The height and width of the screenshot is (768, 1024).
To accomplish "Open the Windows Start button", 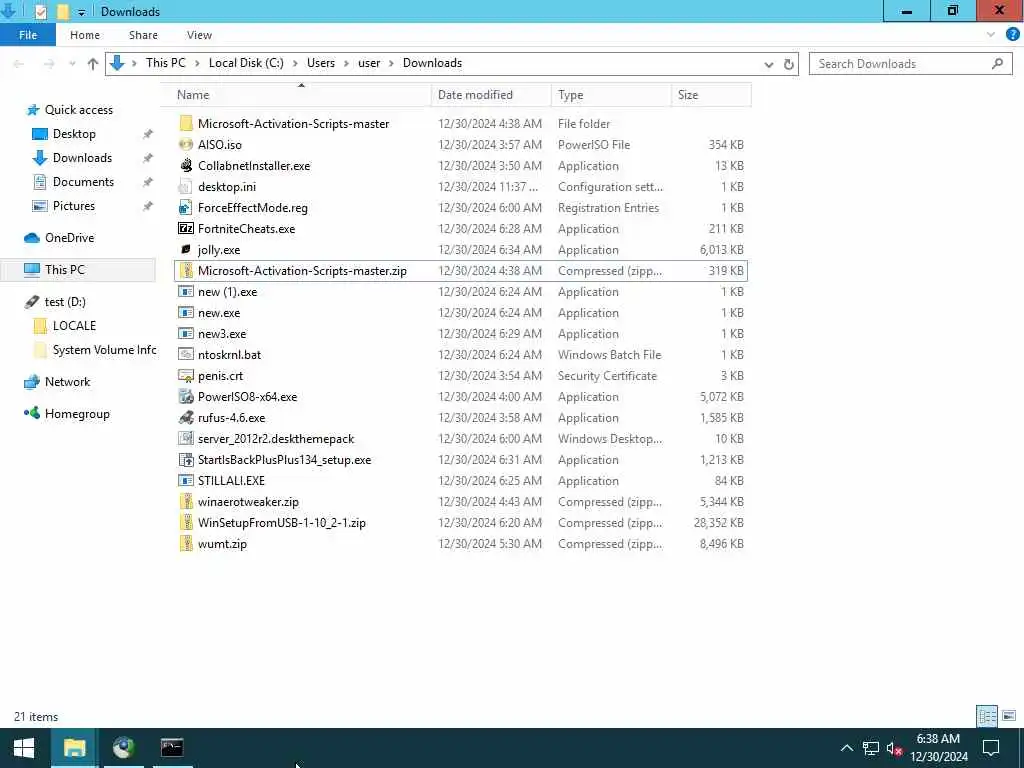I will point(24,748).
